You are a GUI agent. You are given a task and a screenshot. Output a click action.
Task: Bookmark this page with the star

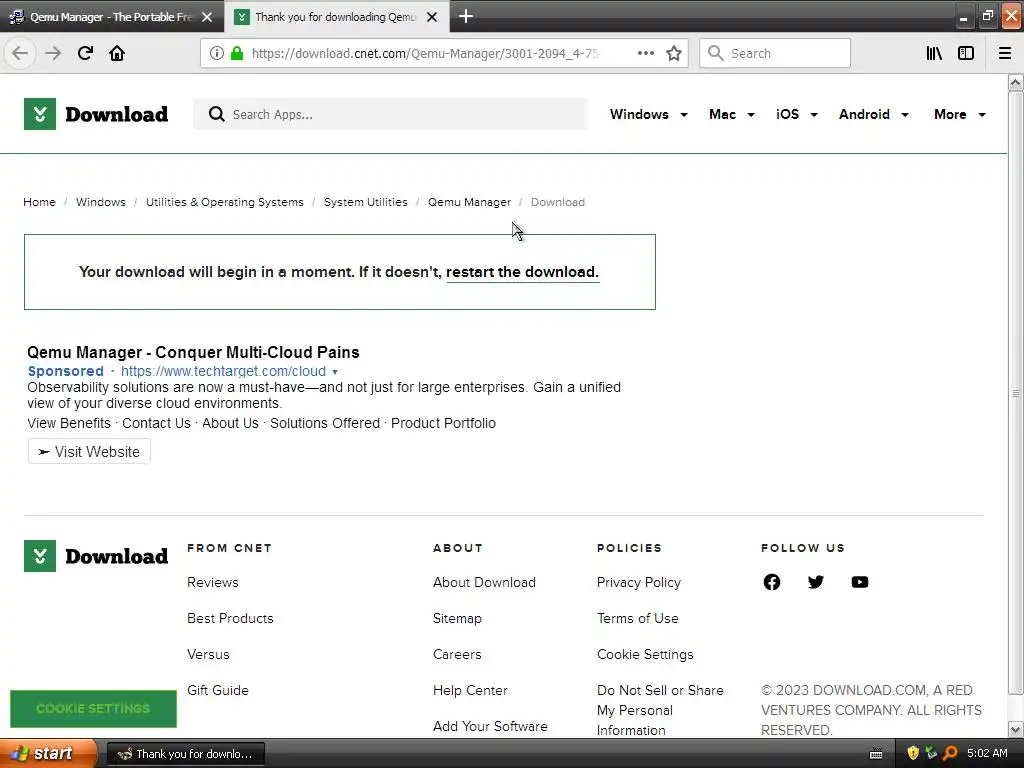674,53
